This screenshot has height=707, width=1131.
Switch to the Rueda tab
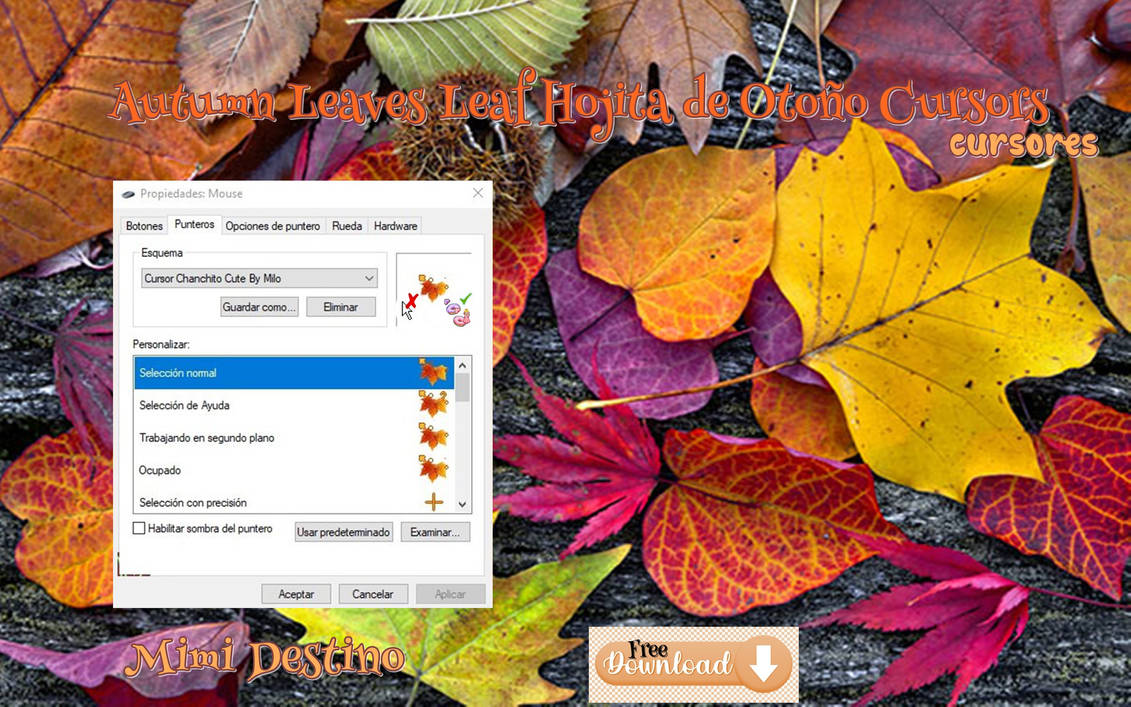346,226
